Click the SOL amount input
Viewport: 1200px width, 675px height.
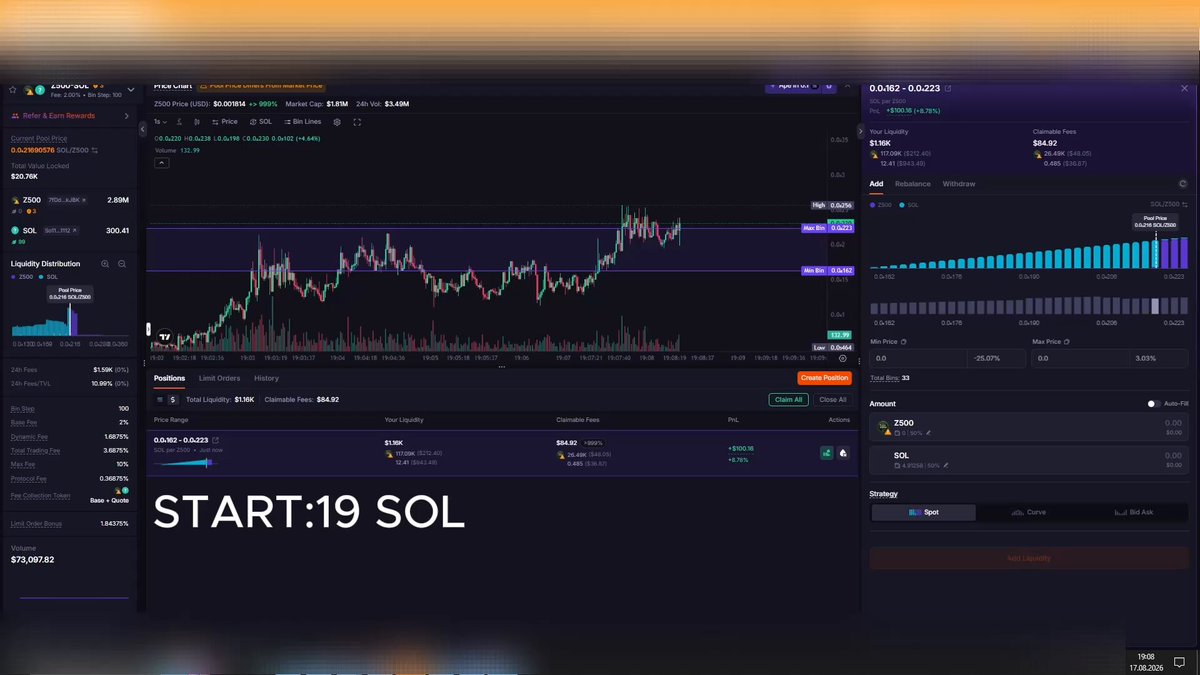pos(1029,459)
